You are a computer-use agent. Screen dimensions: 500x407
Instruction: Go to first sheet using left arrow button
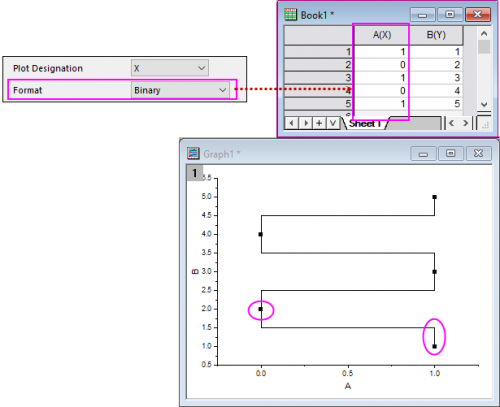[x=291, y=123]
